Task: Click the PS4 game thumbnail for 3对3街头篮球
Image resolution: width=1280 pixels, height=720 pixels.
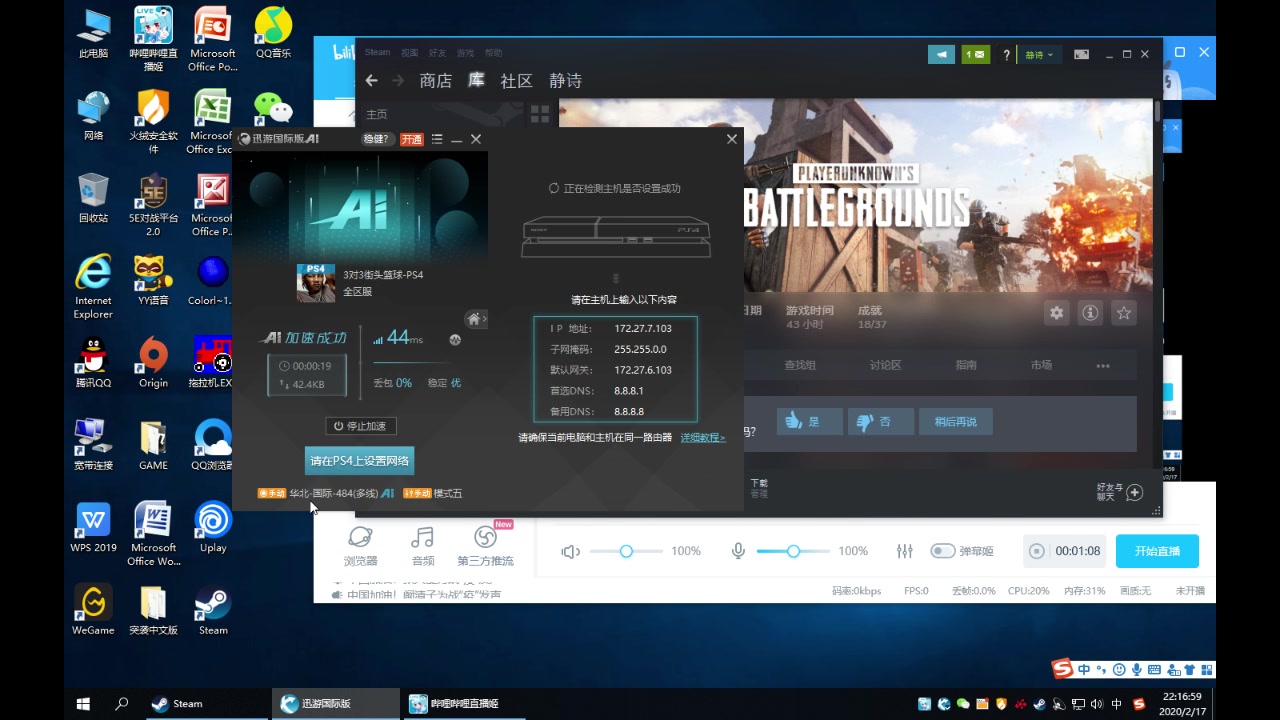Action: (x=316, y=283)
